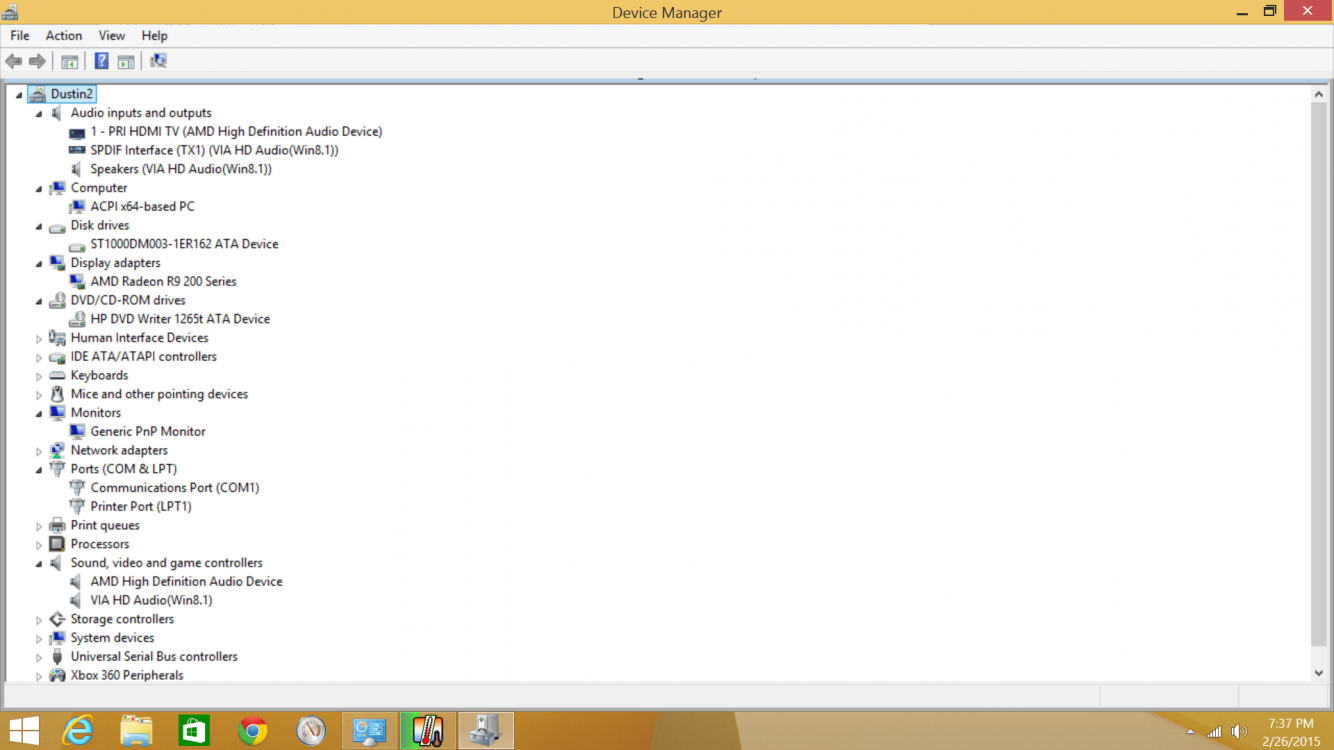Click the DVD/CD-ROM drives category icon
The image size is (1334, 750).
point(57,300)
